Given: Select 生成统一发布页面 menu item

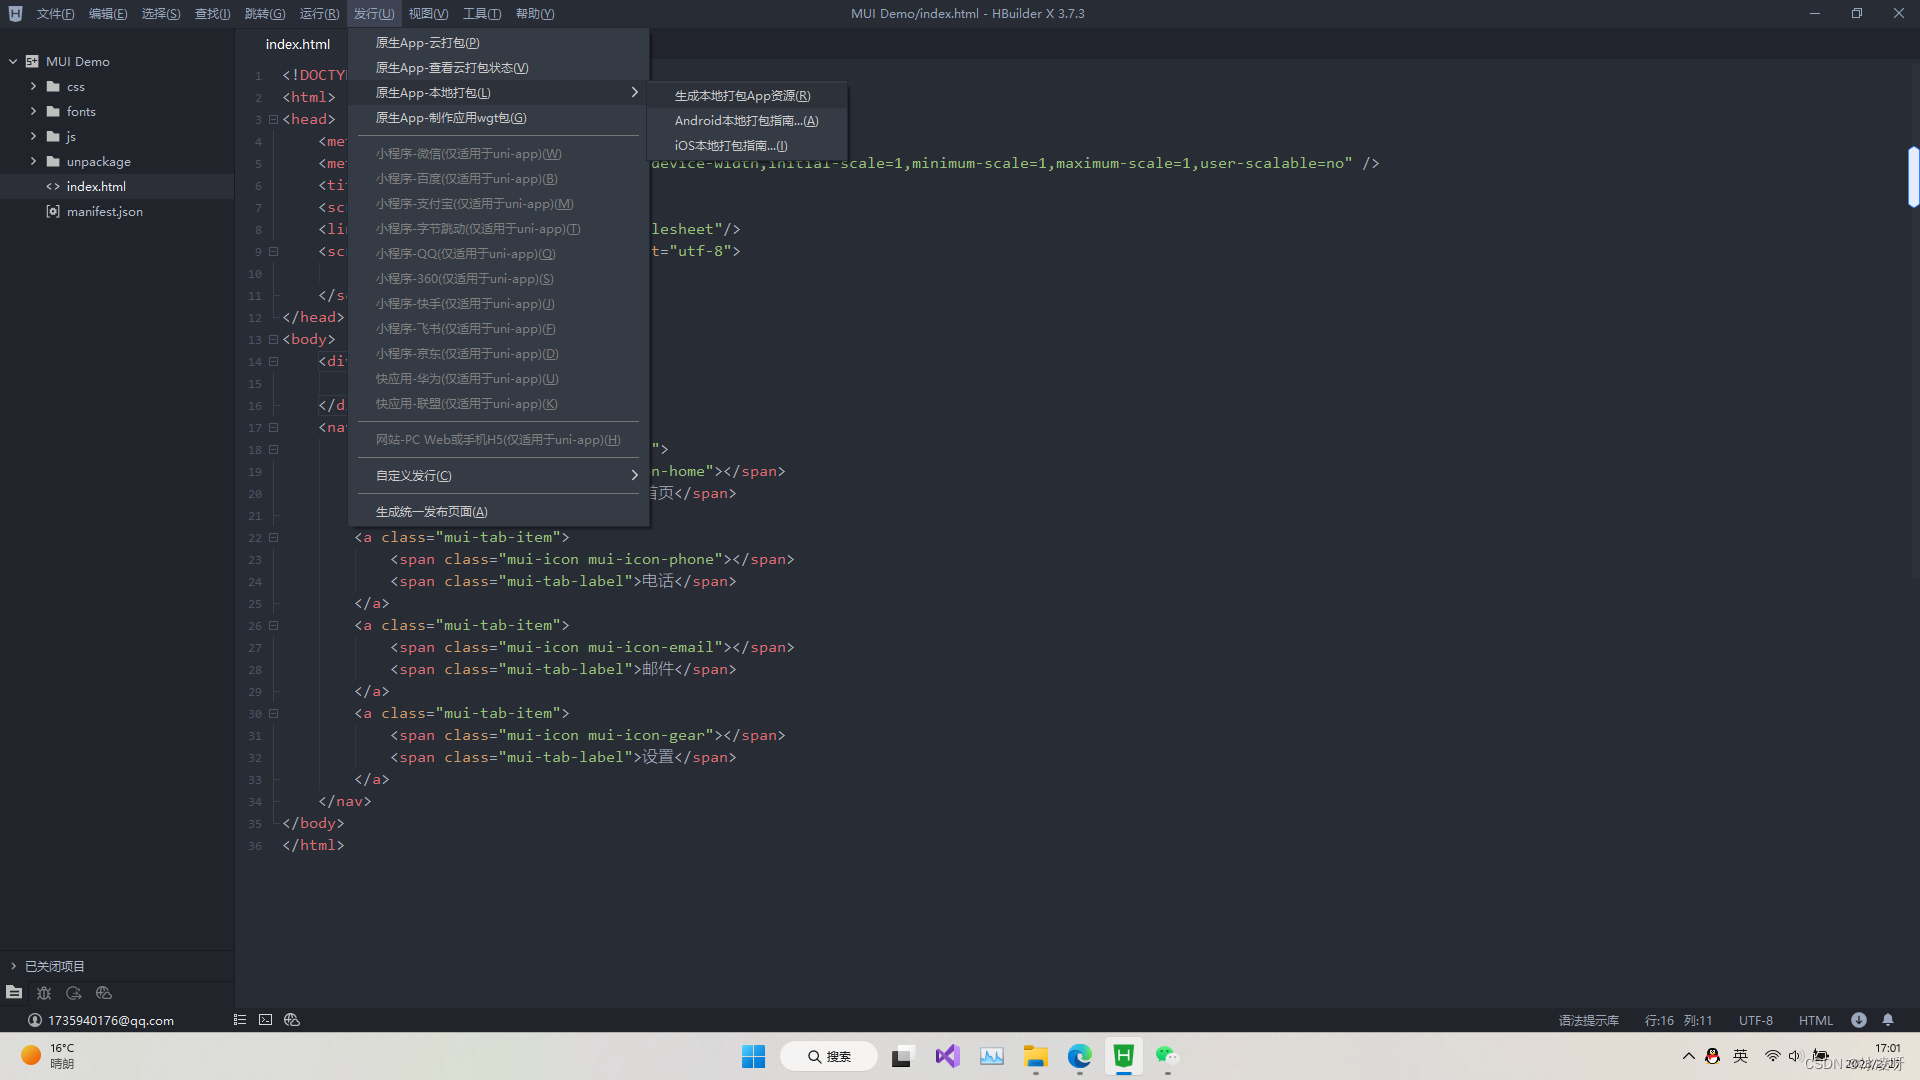Looking at the screenshot, I should (x=498, y=512).
